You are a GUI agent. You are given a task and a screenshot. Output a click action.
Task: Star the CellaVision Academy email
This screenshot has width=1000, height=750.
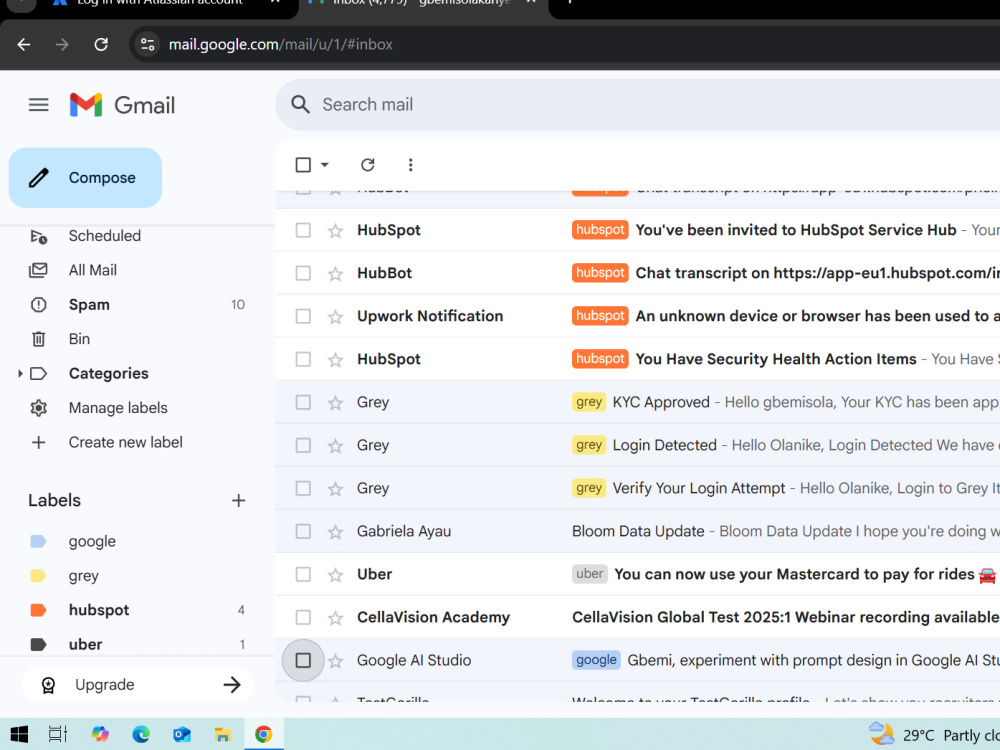coord(335,617)
